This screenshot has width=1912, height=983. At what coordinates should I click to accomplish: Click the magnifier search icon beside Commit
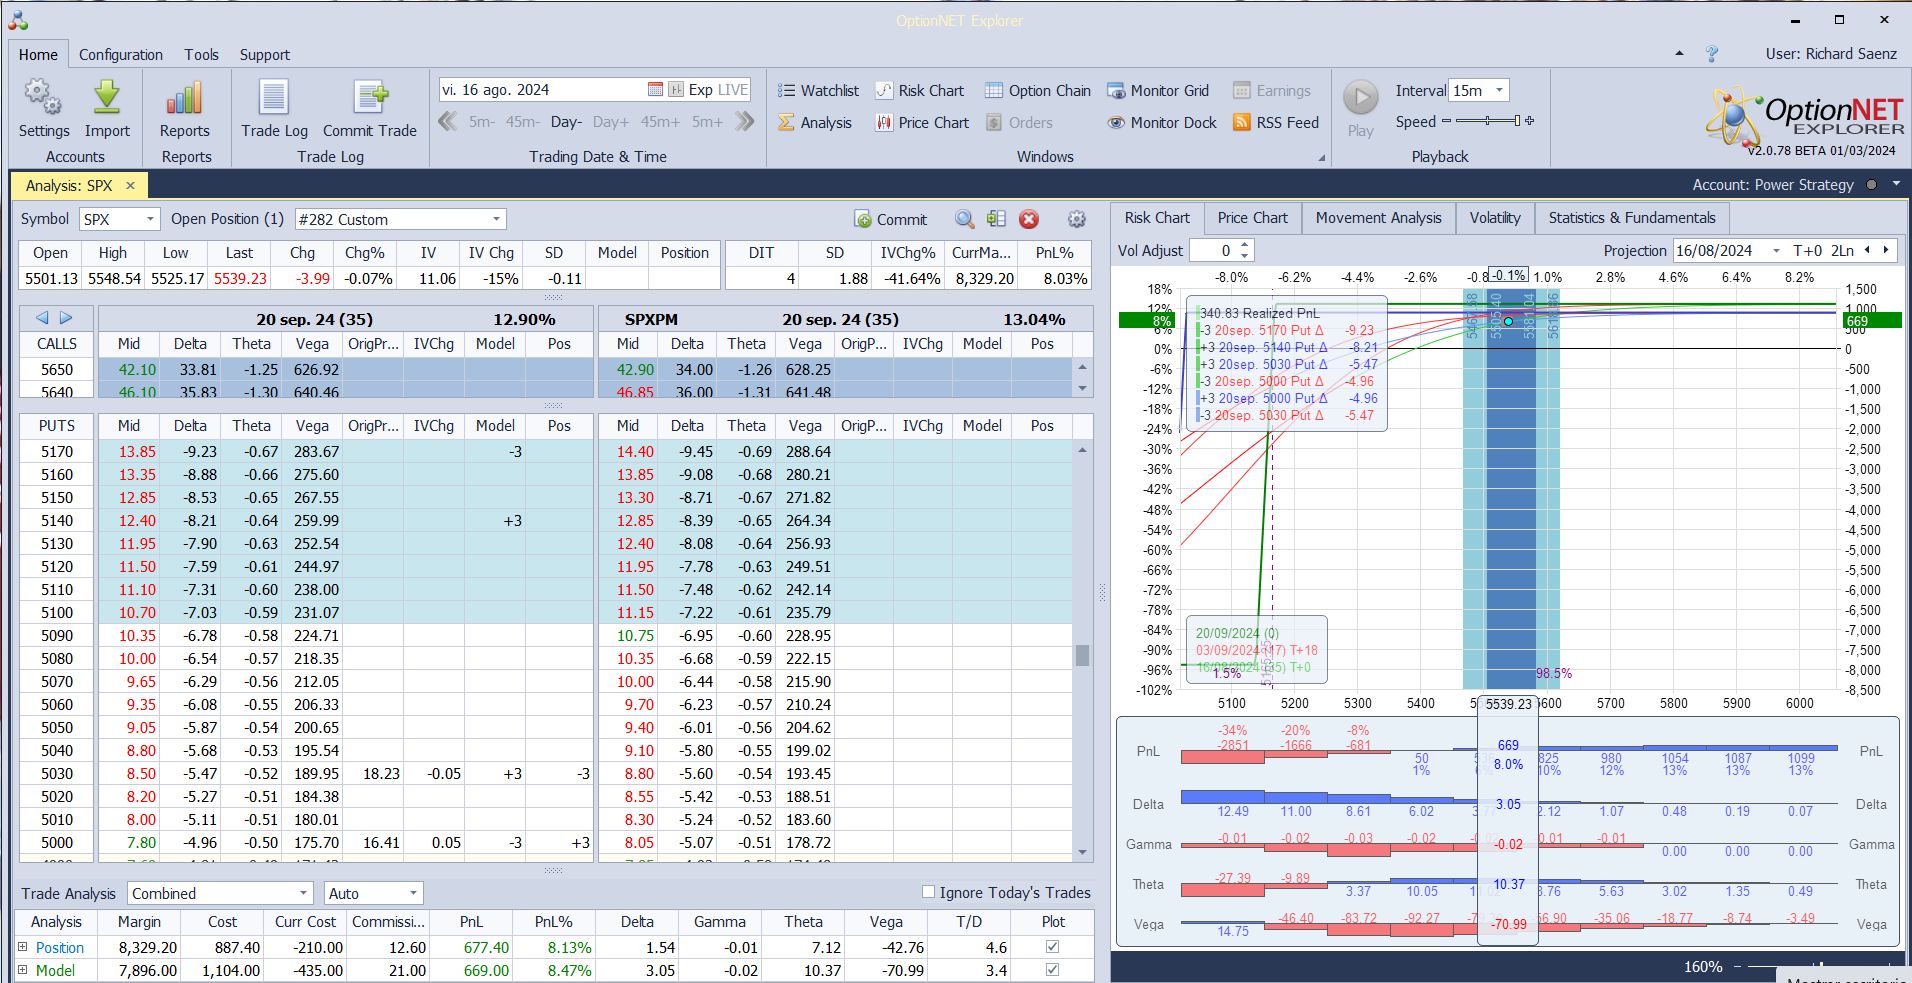[x=964, y=219]
